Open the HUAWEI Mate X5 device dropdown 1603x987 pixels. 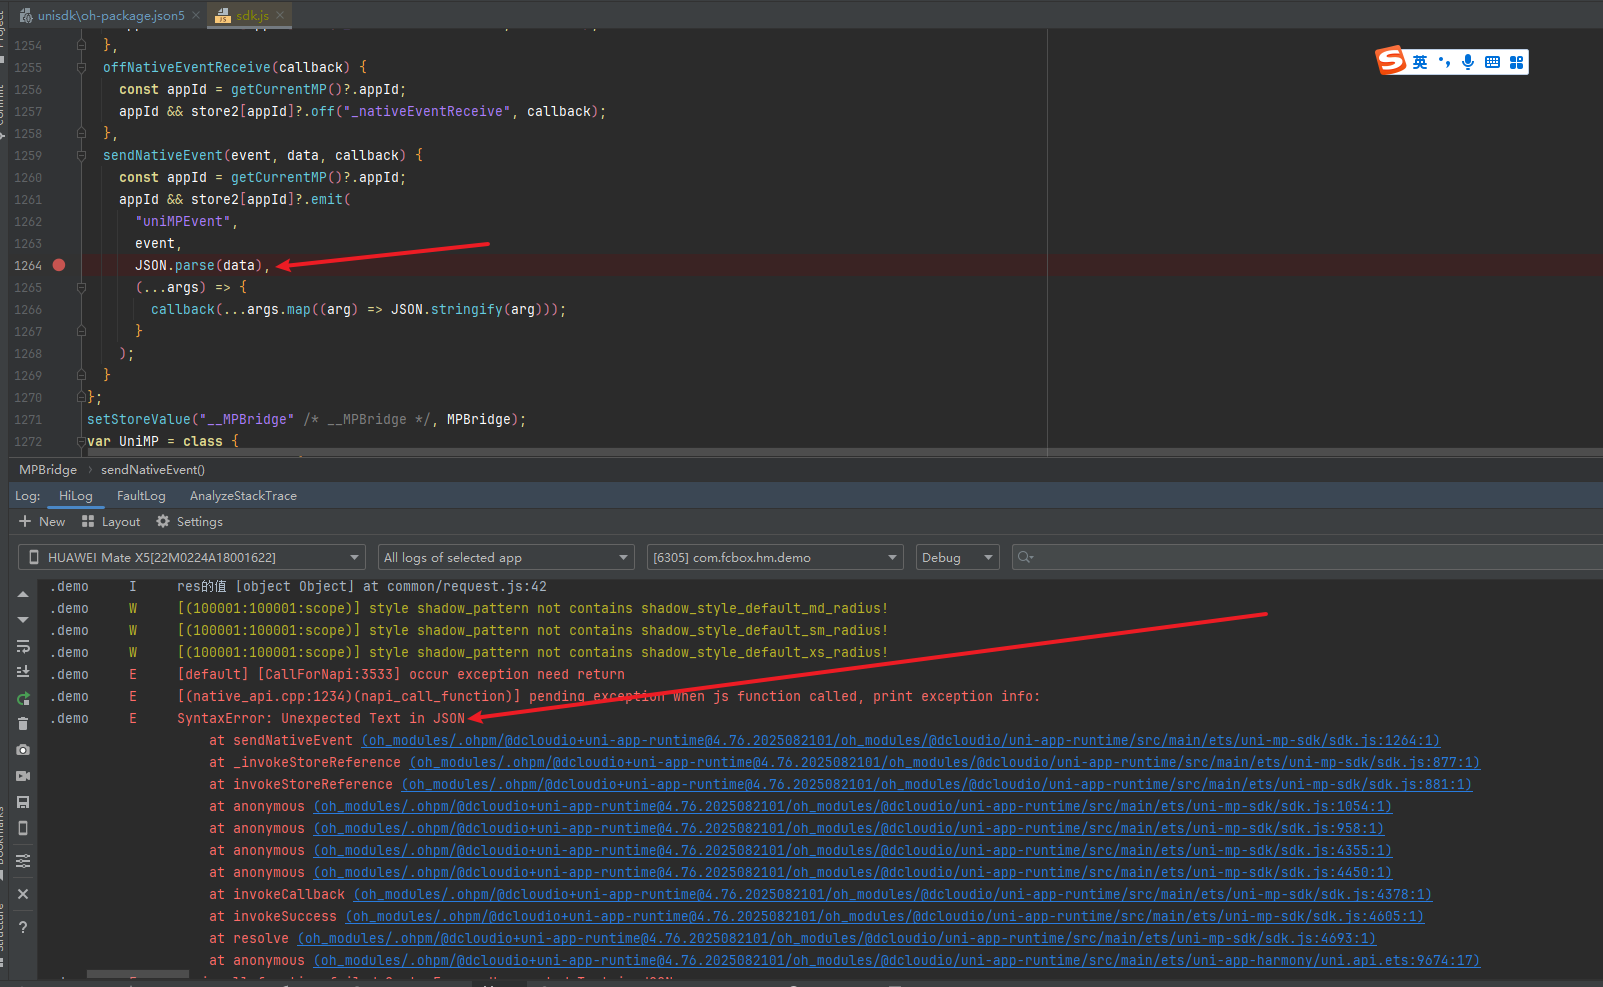click(190, 557)
